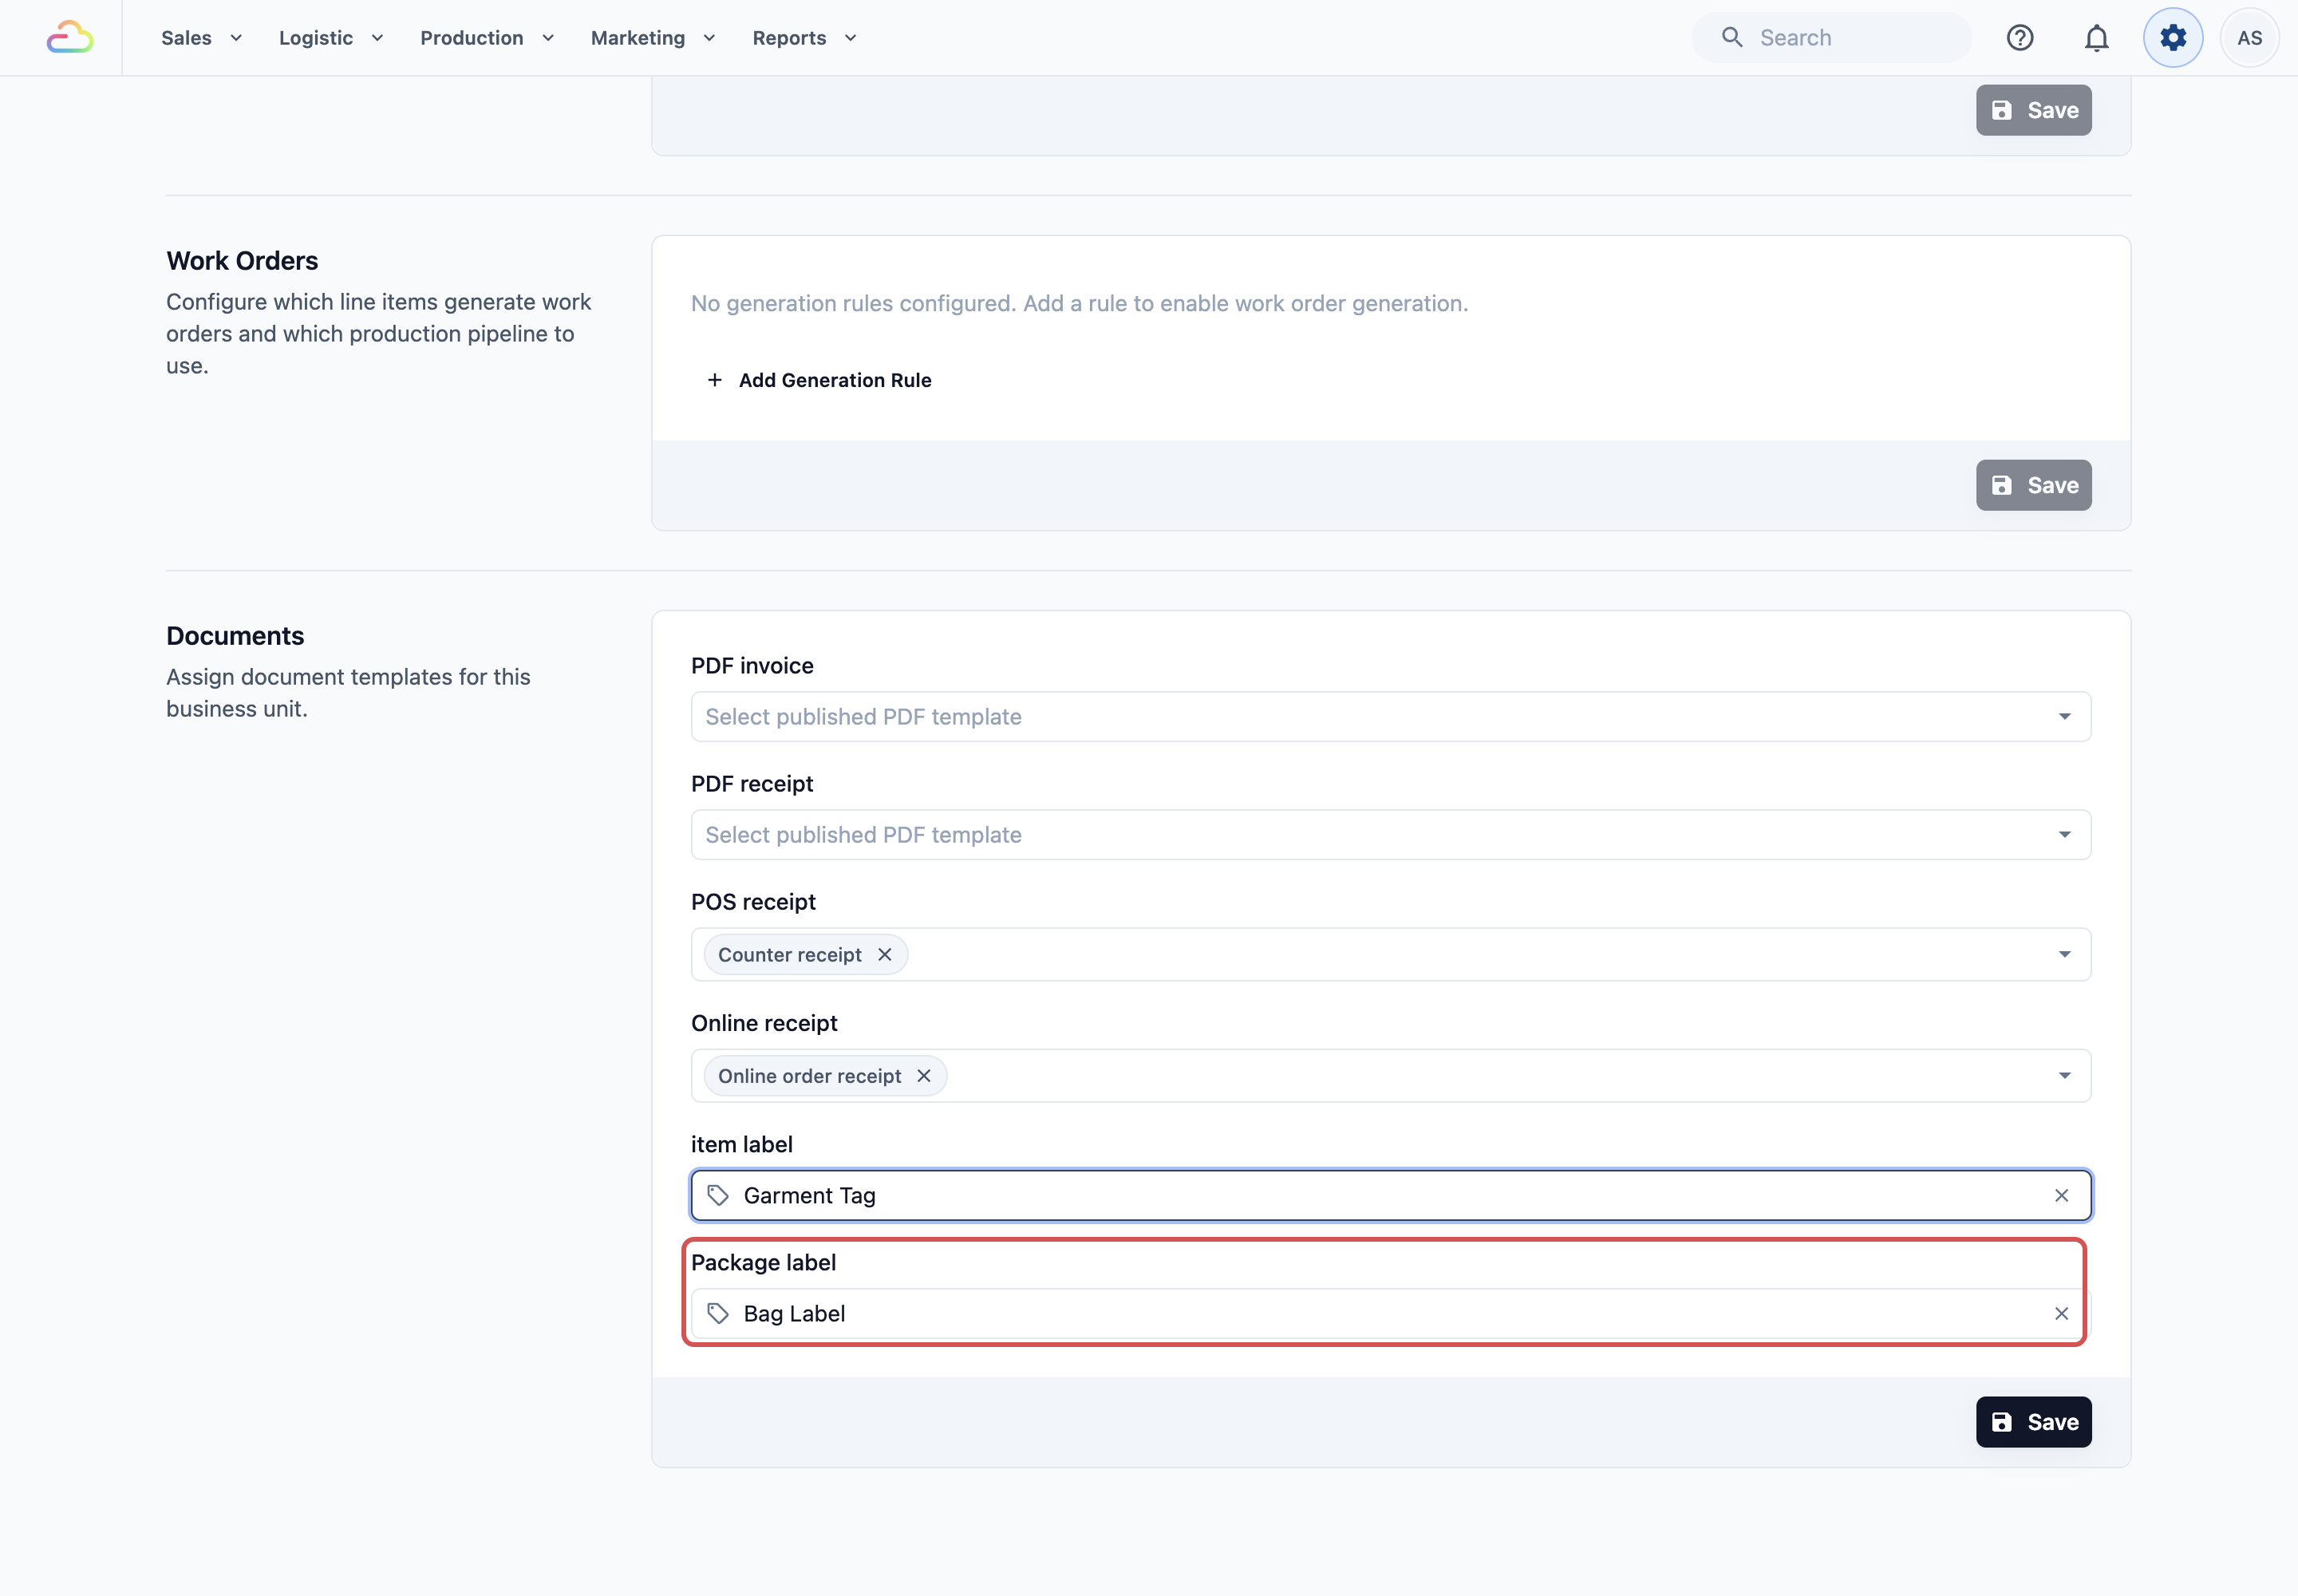Click the plus icon of Add Generation Rule
This screenshot has width=2298, height=1596.
pos(714,380)
